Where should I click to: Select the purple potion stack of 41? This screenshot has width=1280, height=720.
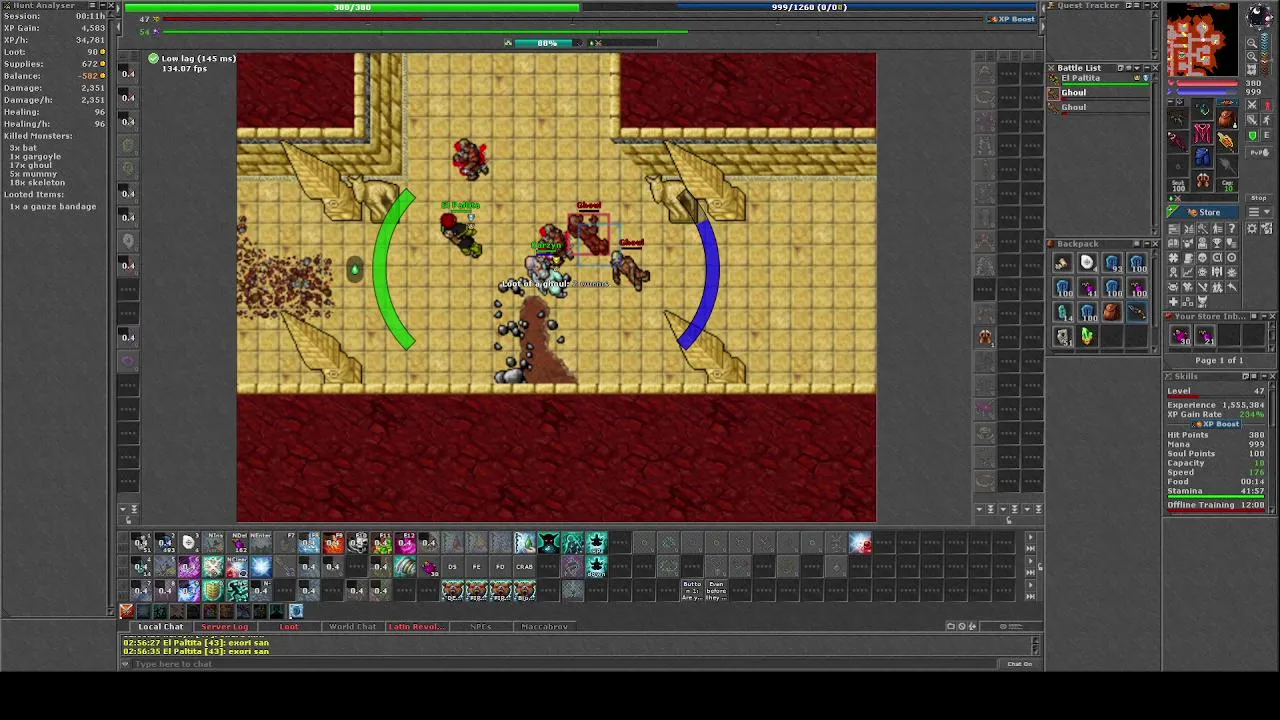(x=1088, y=287)
